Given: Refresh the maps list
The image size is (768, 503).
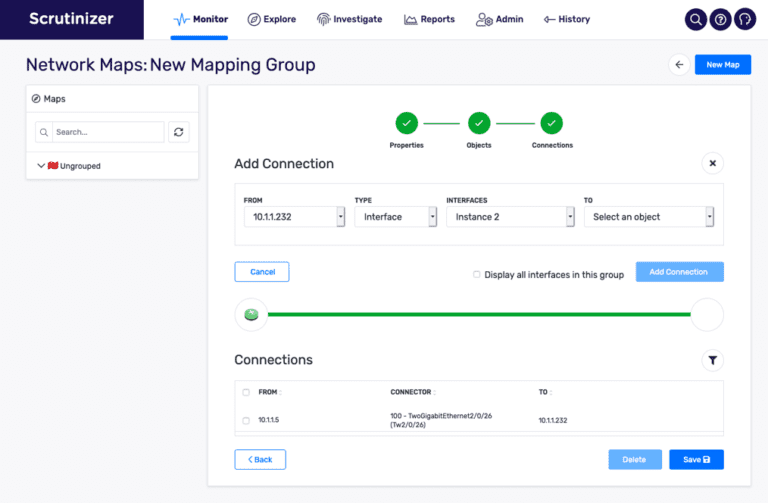Looking at the screenshot, I should 179,132.
